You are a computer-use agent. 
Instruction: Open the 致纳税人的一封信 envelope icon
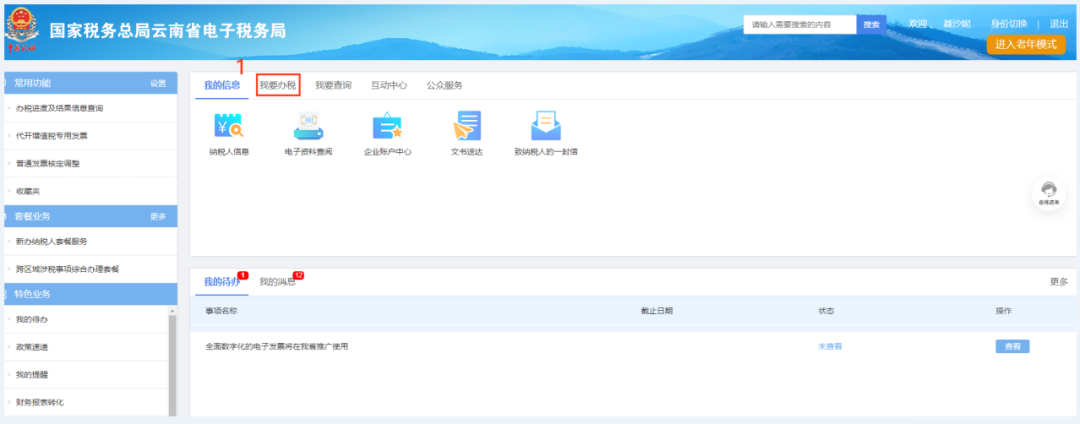[x=546, y=127]
